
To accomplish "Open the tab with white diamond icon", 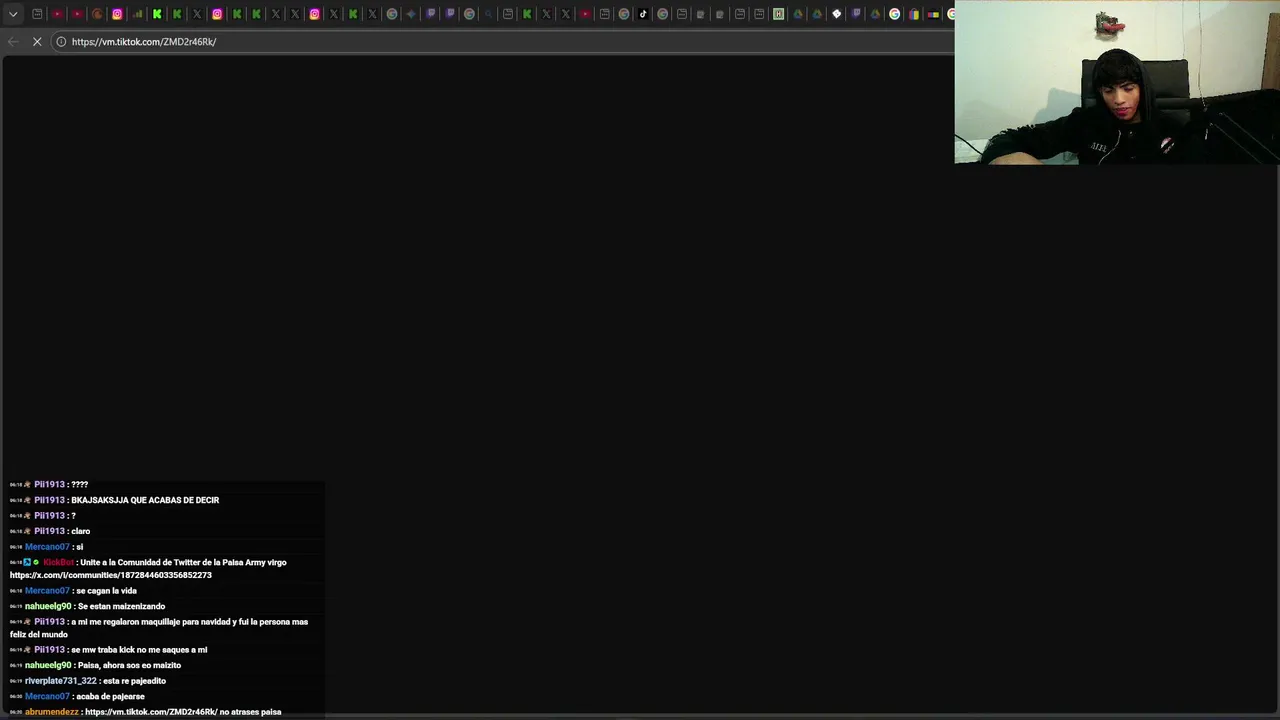I will click(836, 14).
